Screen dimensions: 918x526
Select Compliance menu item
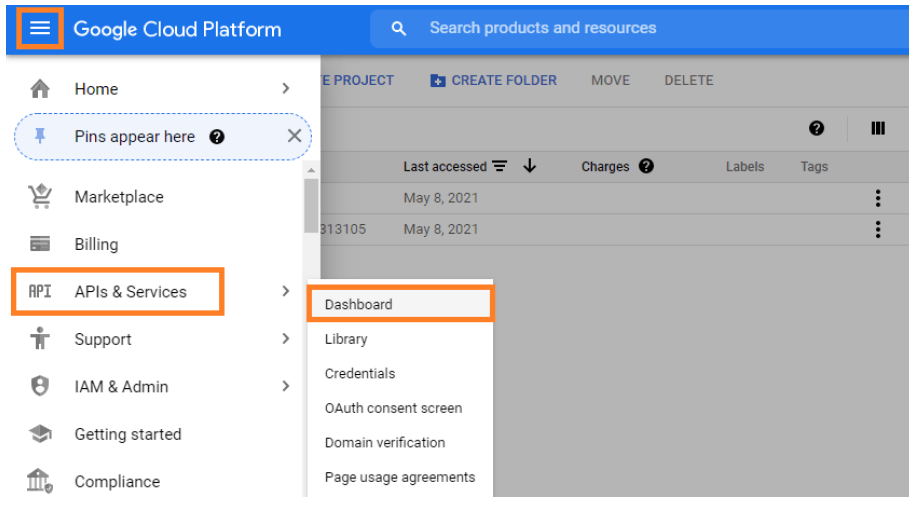(117, 481)
